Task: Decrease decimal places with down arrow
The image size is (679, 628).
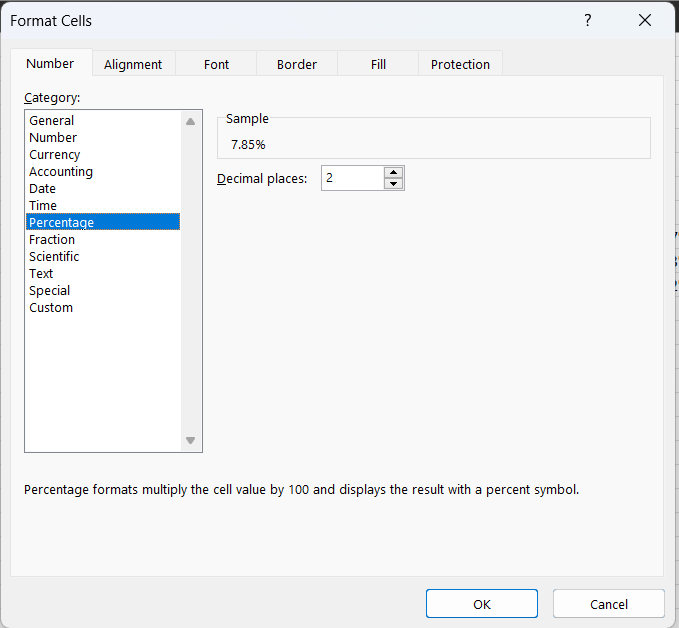Action: [x=394, y=184]
